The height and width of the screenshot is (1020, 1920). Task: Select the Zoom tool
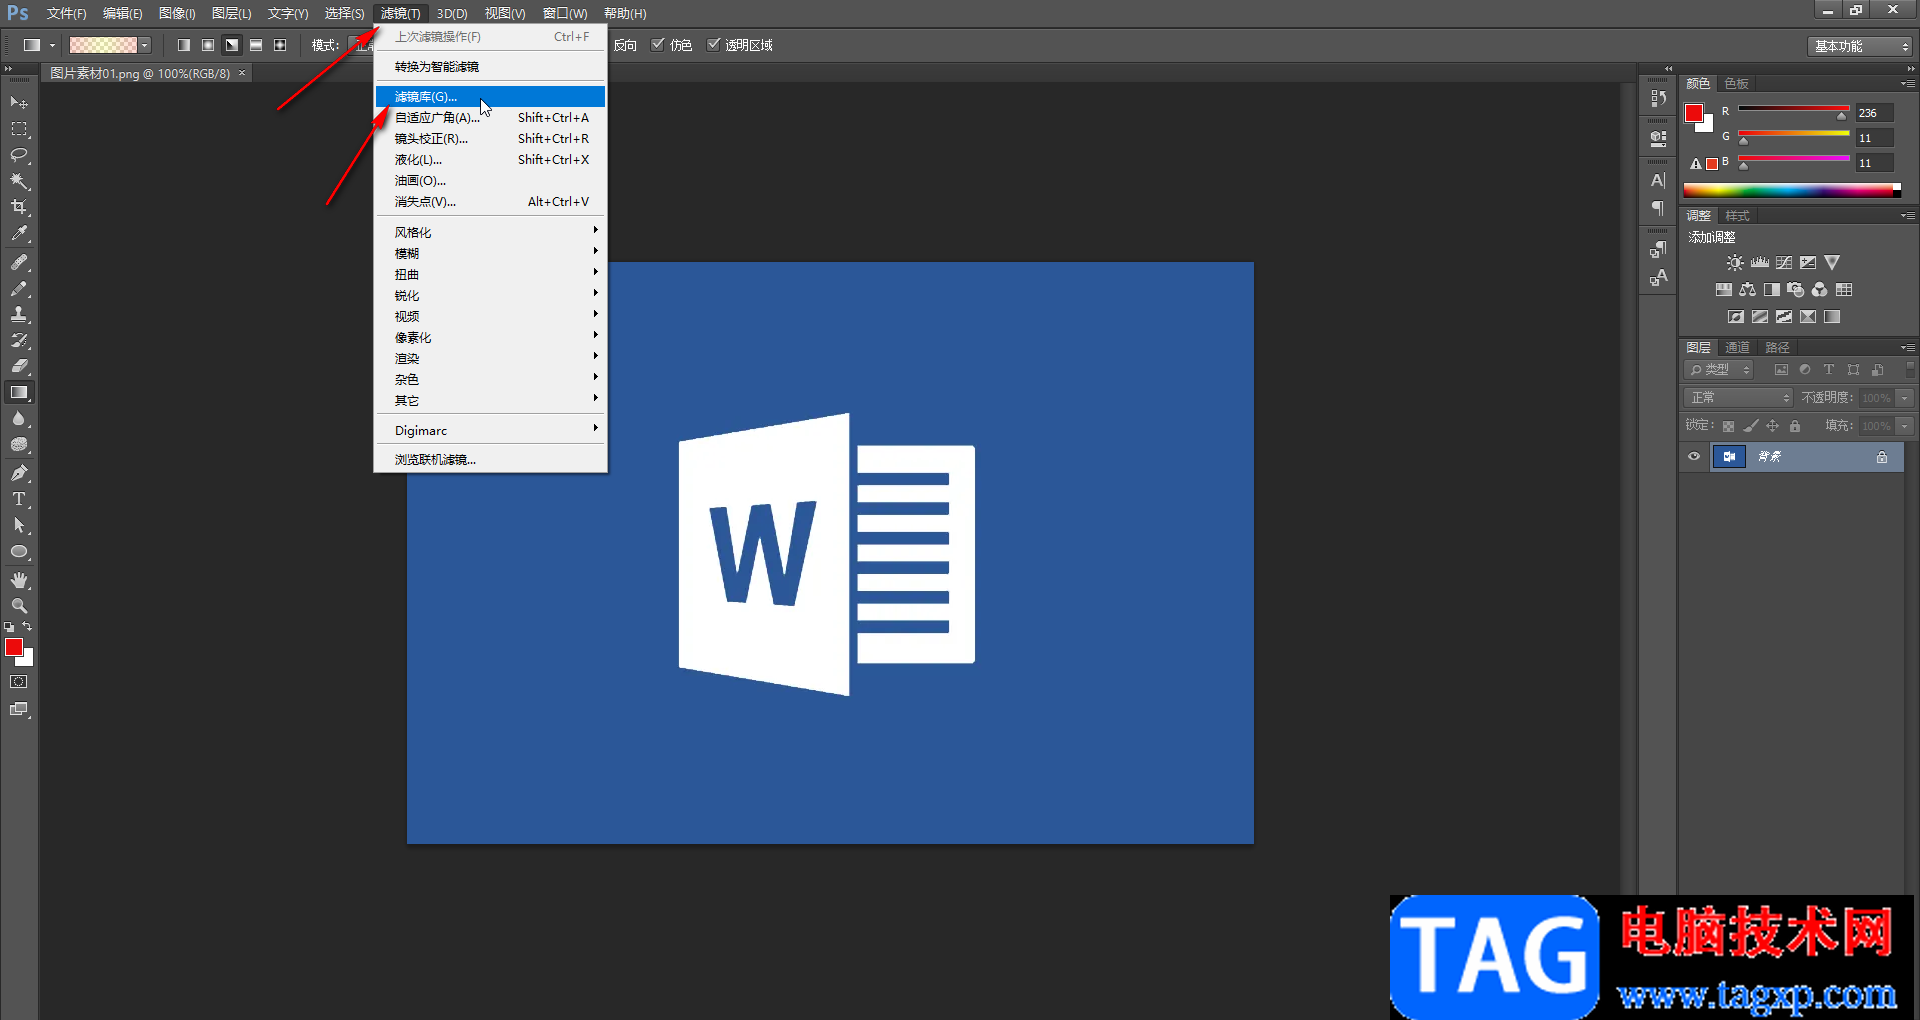19,606
